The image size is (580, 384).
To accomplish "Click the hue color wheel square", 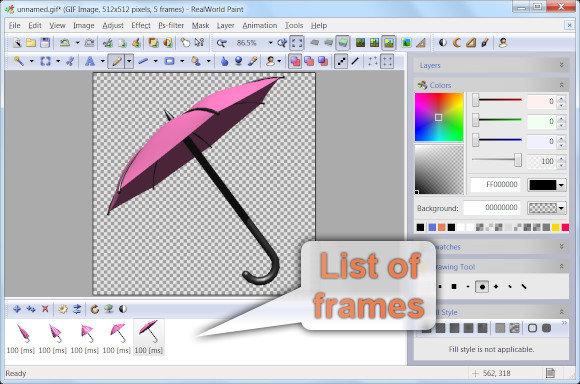I will 439,117.
